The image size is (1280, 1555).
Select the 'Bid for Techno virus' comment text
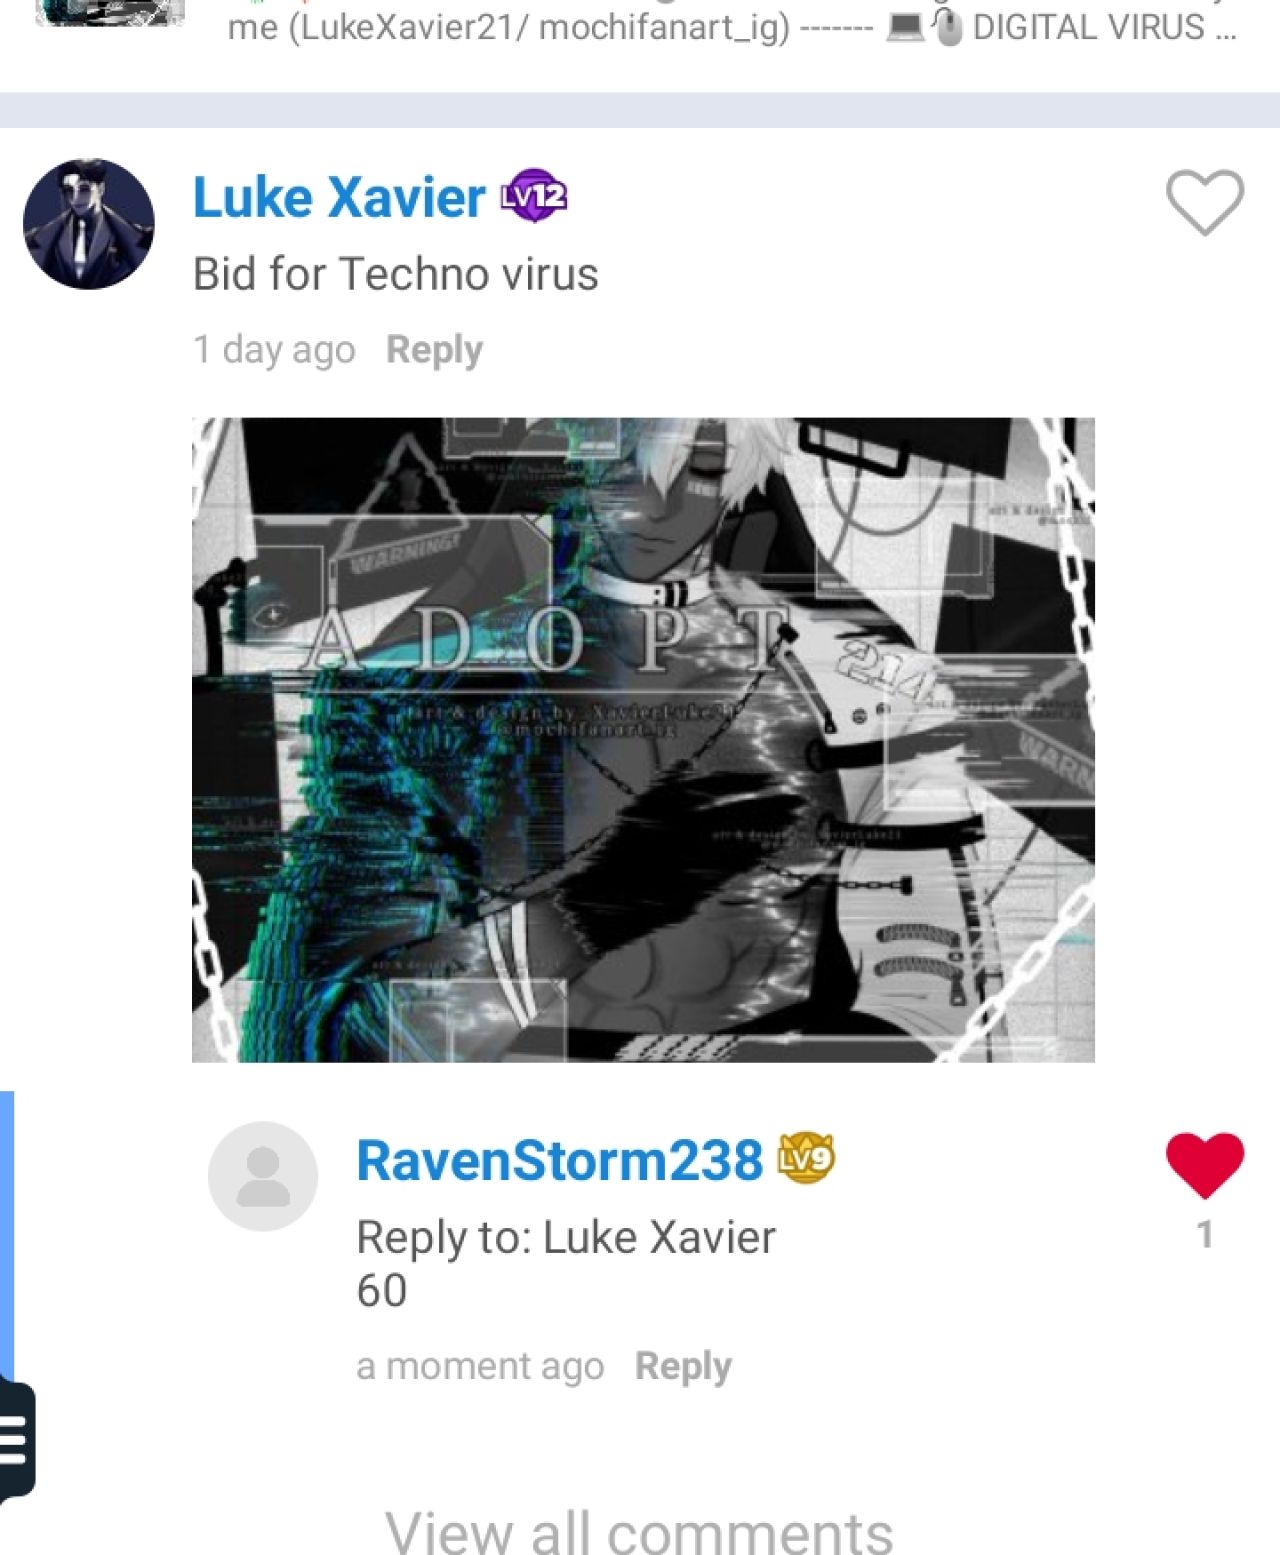pos(396,274)
